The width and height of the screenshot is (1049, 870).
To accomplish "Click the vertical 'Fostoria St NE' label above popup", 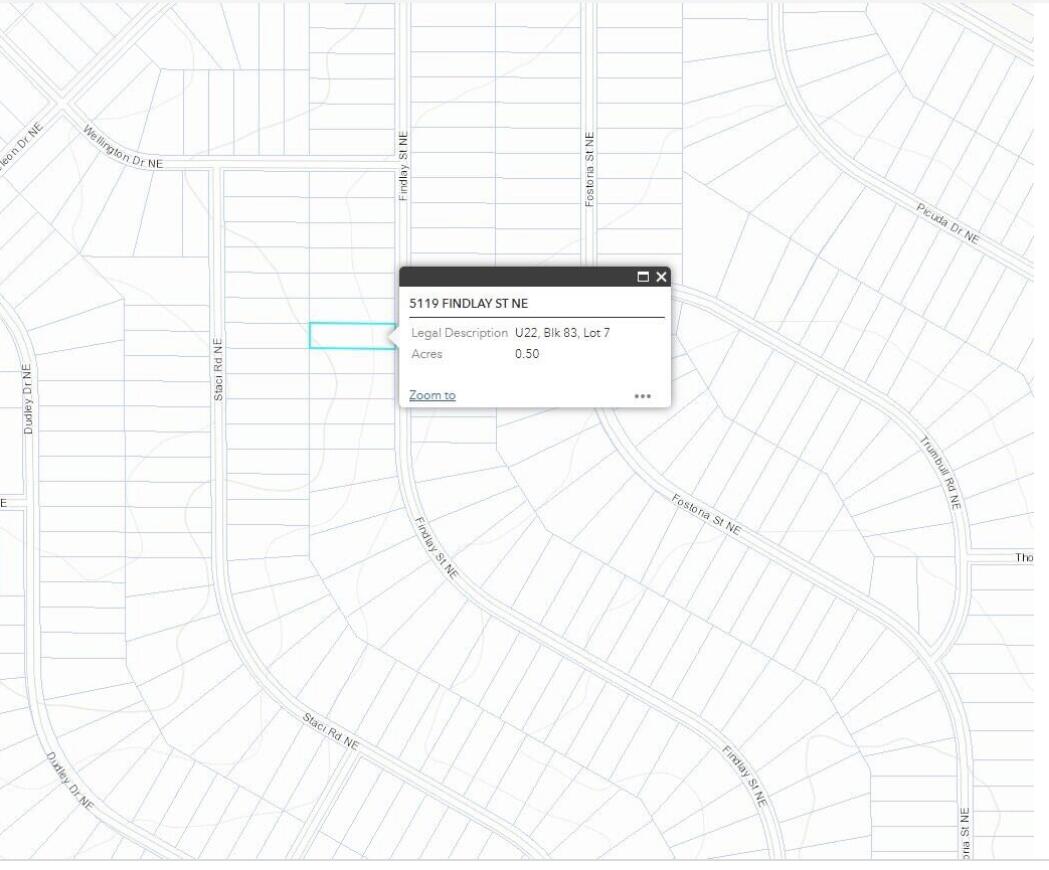I will 589,169.
